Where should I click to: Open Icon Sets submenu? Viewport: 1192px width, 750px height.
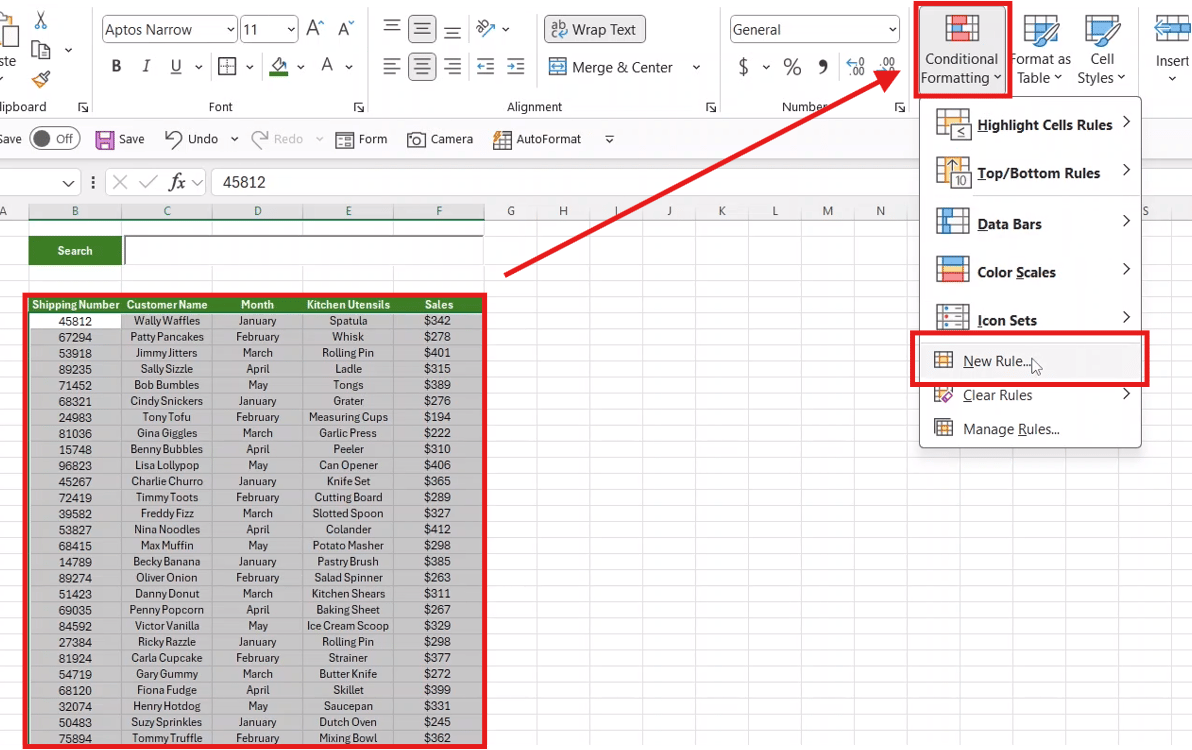1030,318
